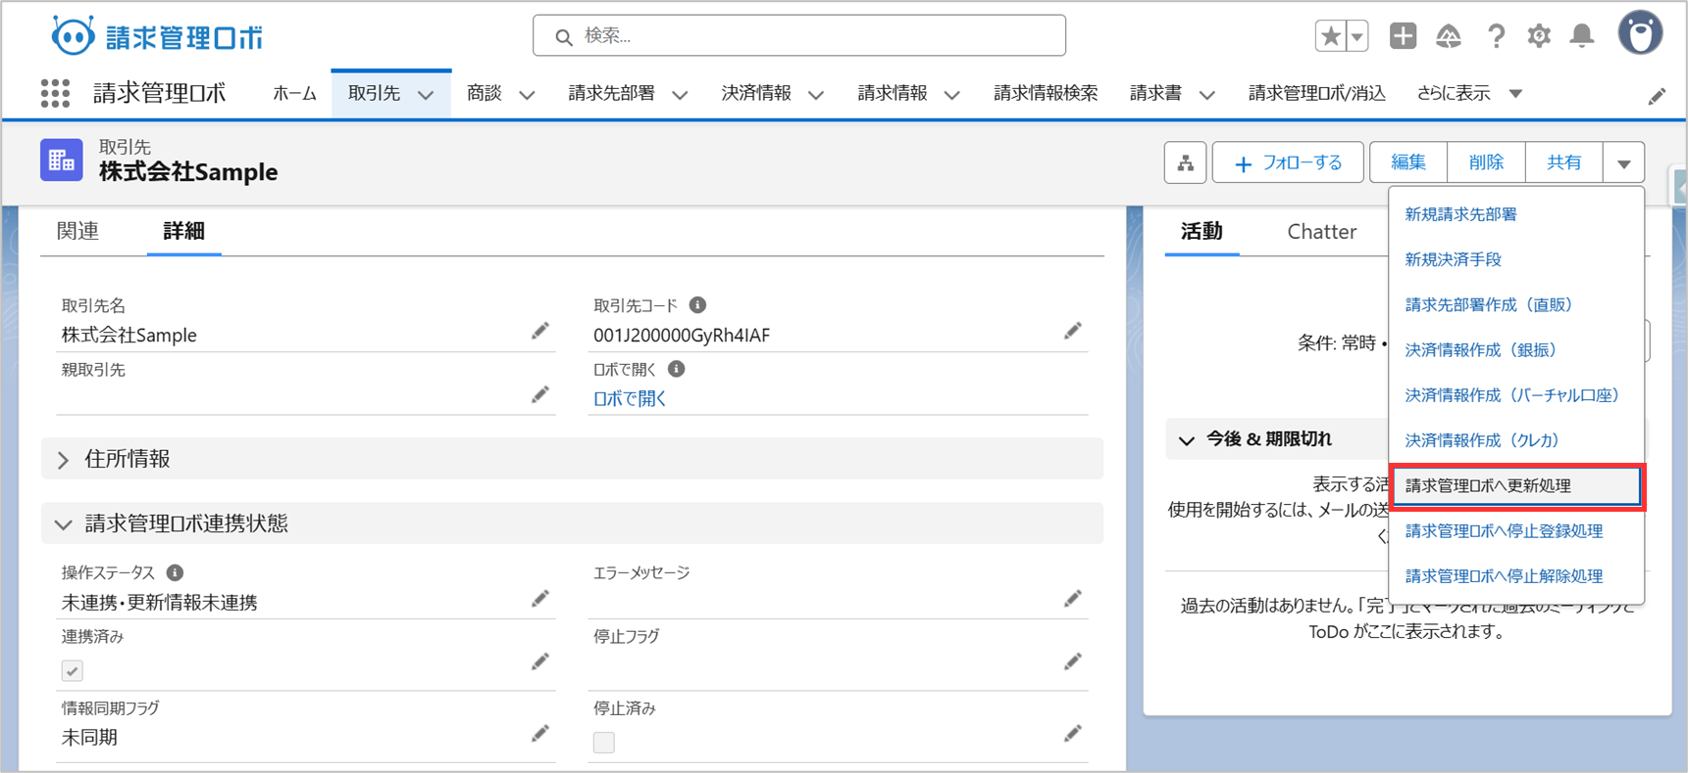
Task: Open the 取引先 tab dropdown chevron
Action: tap(426, 95)
